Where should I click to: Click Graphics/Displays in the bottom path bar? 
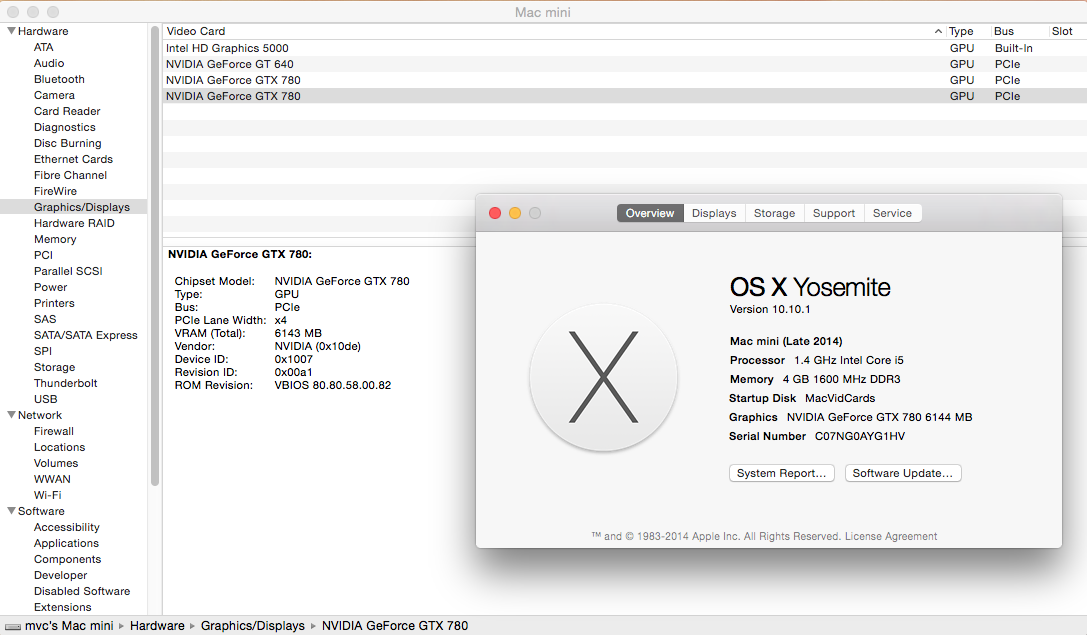pos(252,626)
